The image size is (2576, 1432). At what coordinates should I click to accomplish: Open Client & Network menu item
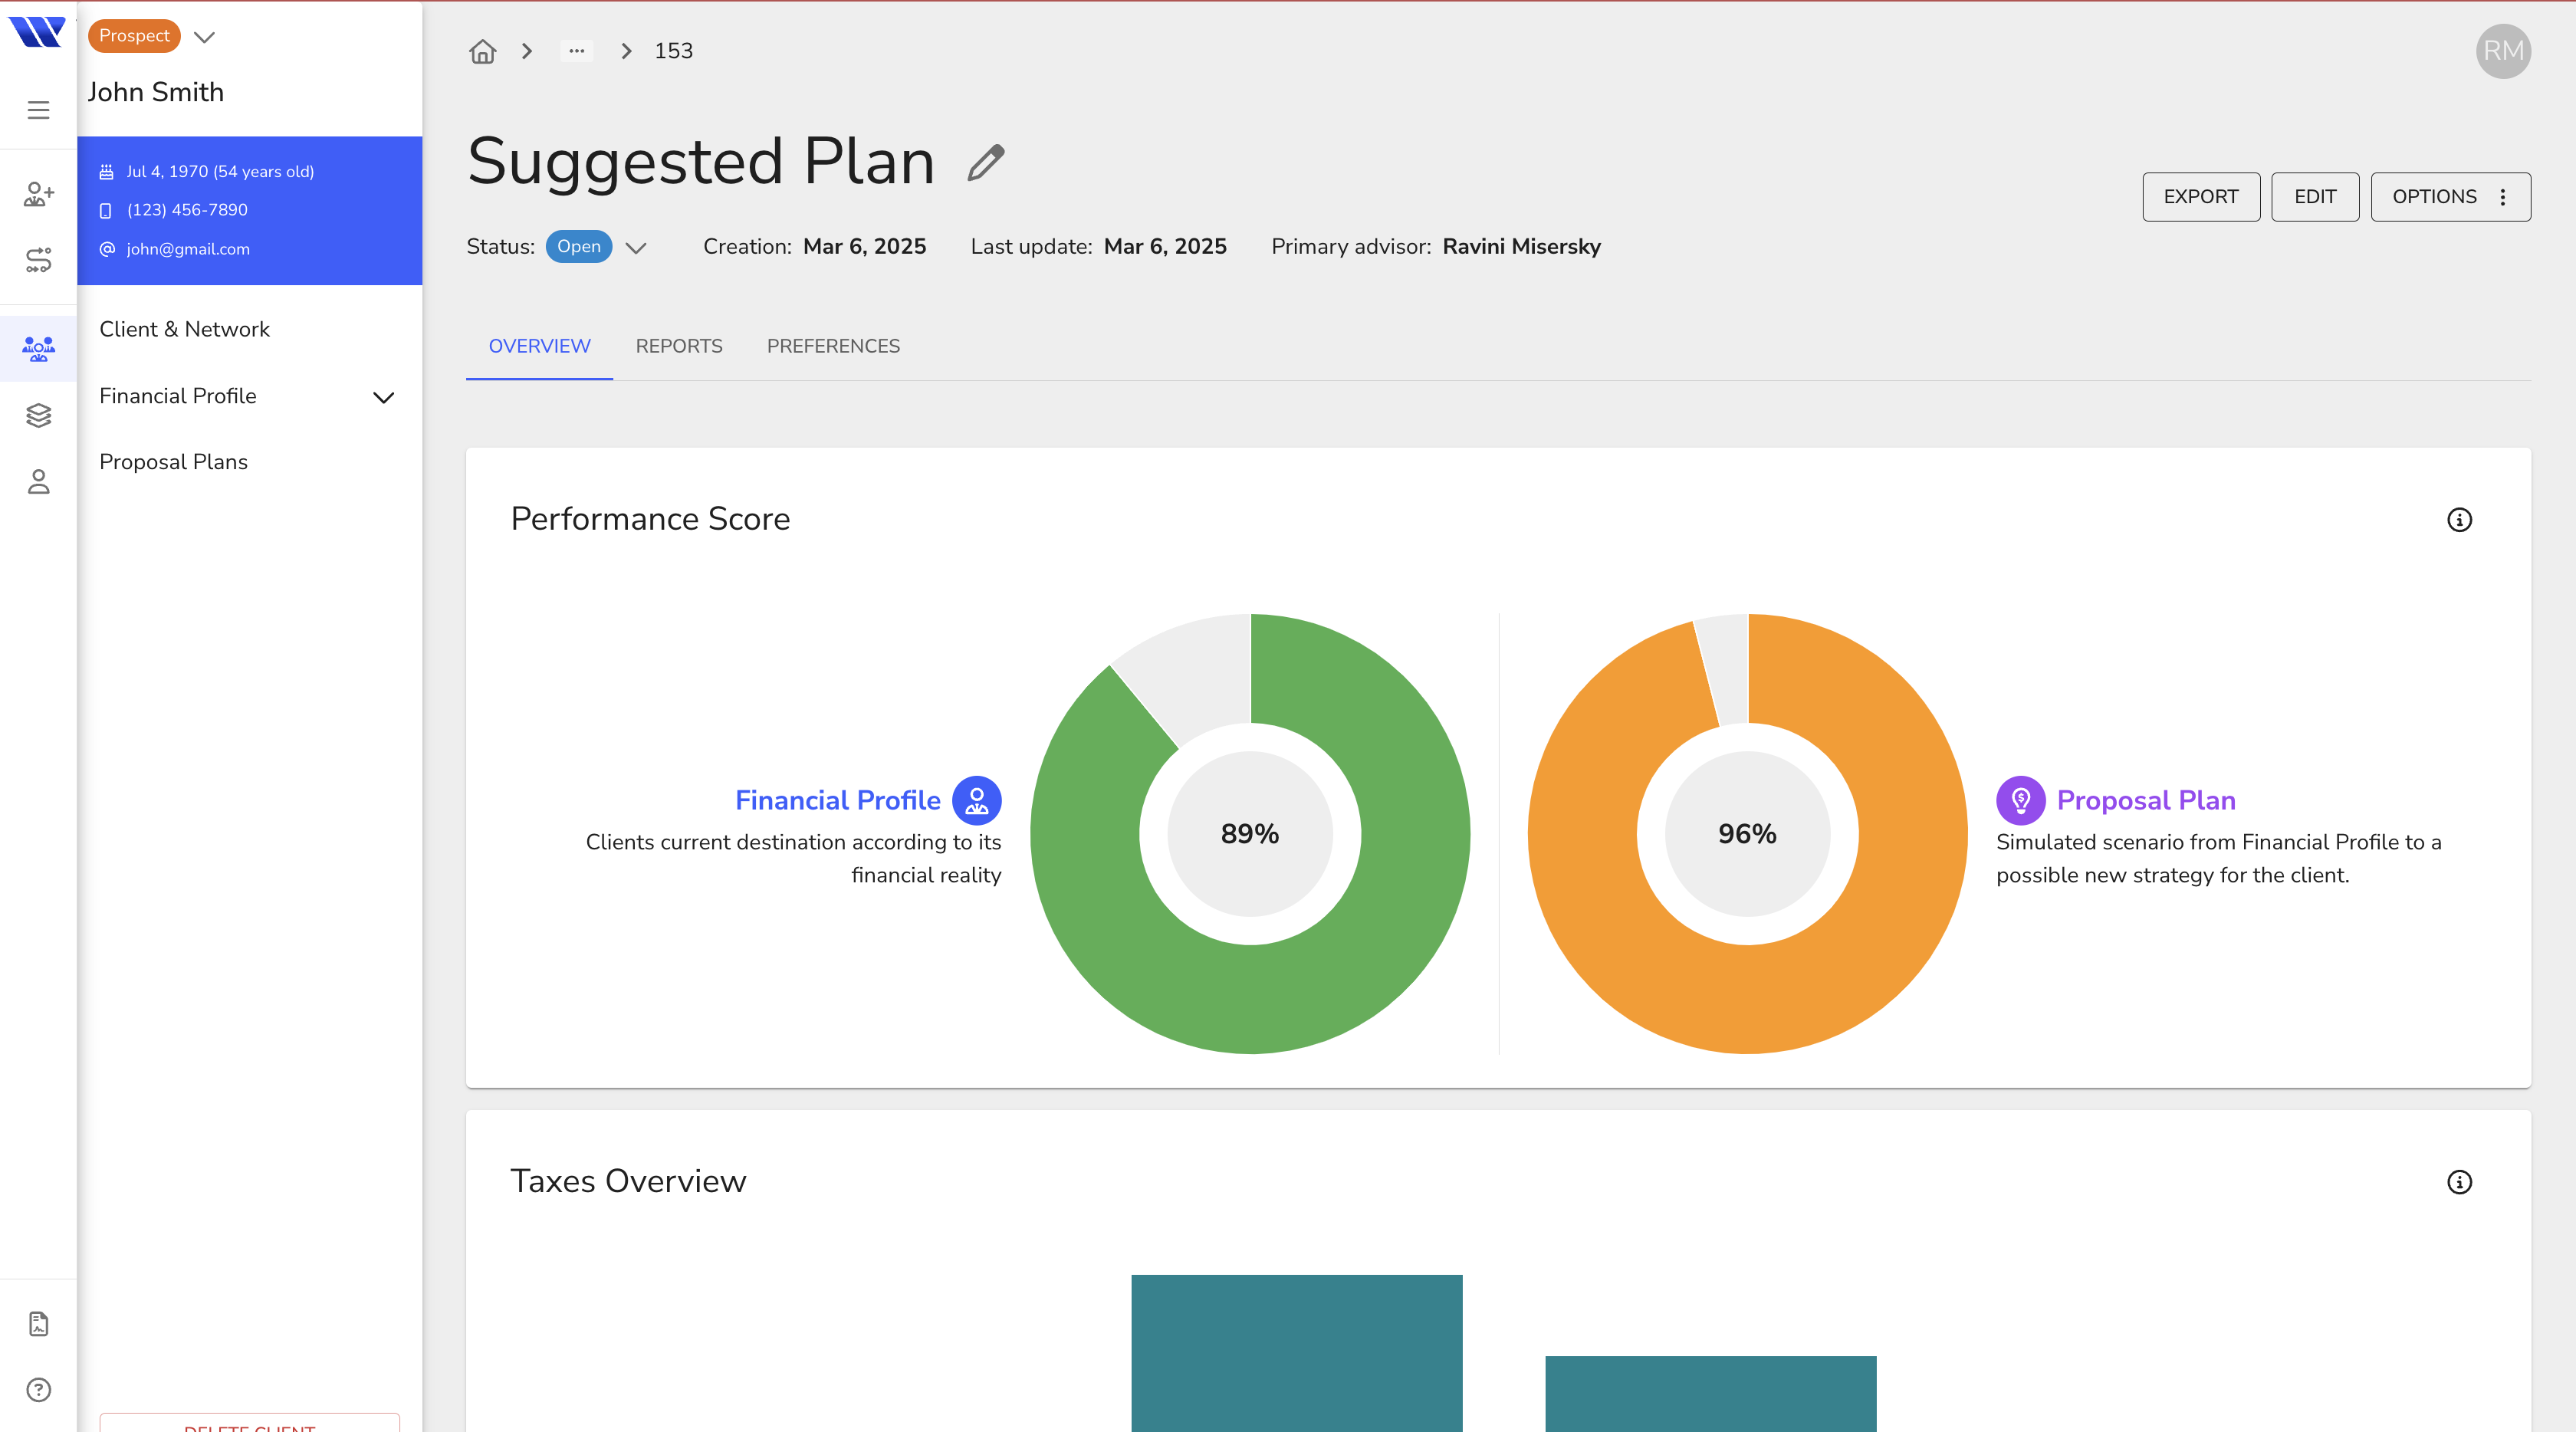pos(184,330)
